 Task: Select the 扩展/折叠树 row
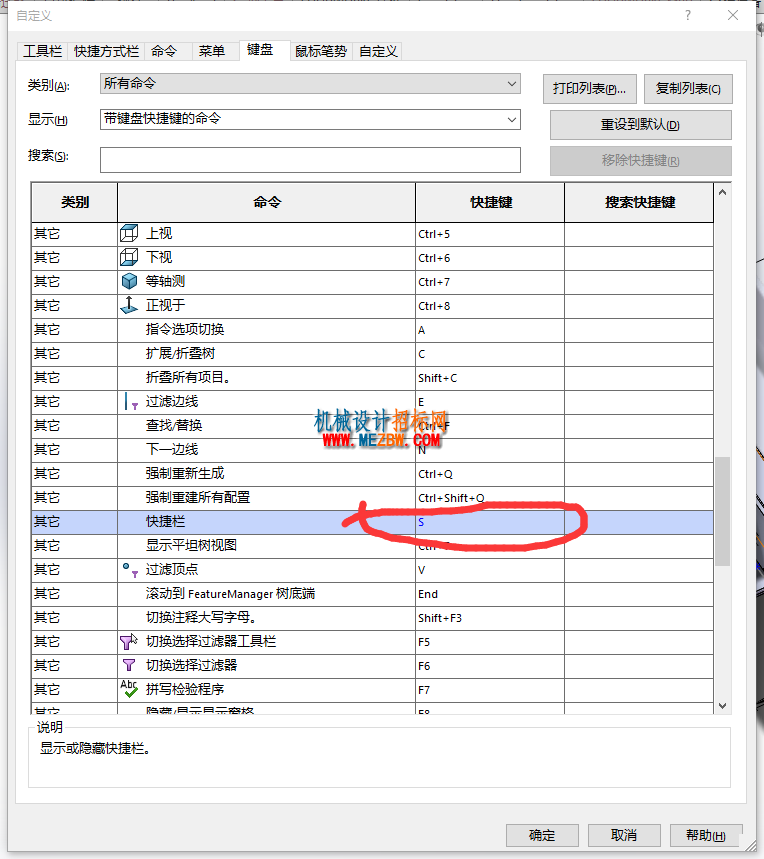372,354
